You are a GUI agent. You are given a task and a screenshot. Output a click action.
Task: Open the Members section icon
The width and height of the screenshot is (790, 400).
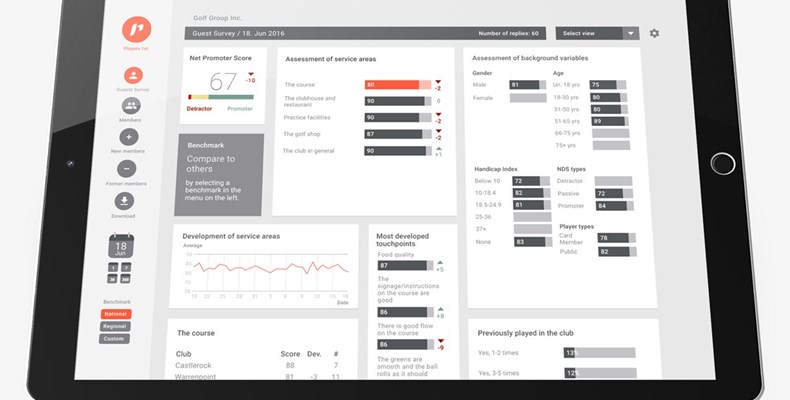click(131, 106)
